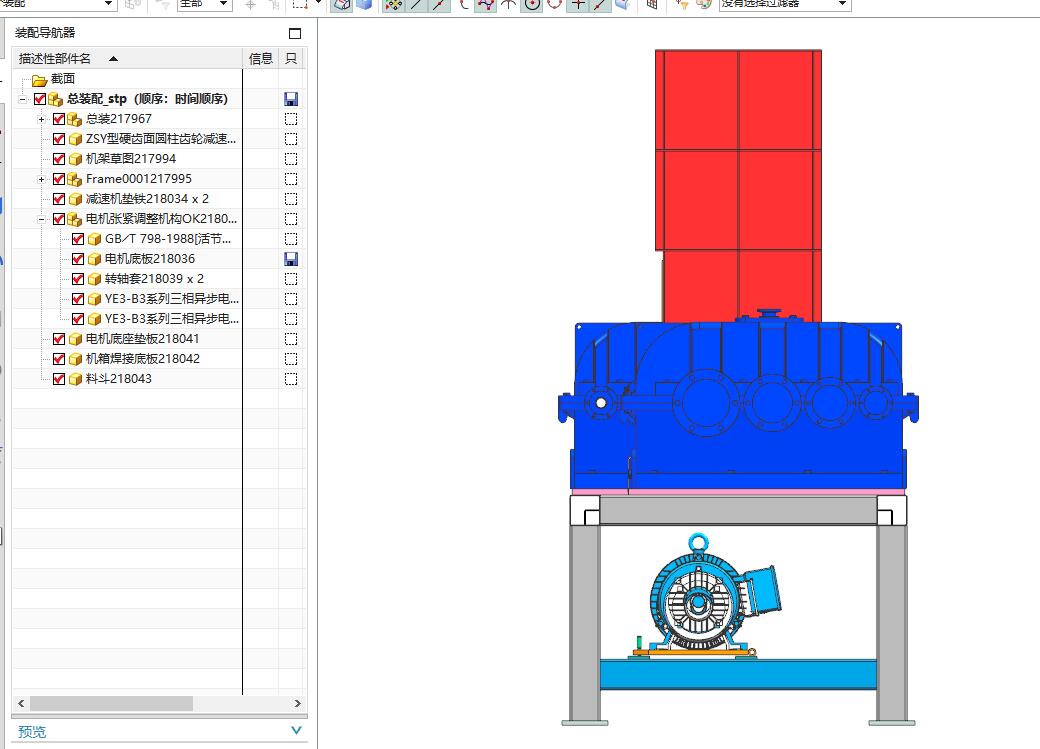
Task: Collapse the 总装配_stp root node
Action: [x=23, y=100]
